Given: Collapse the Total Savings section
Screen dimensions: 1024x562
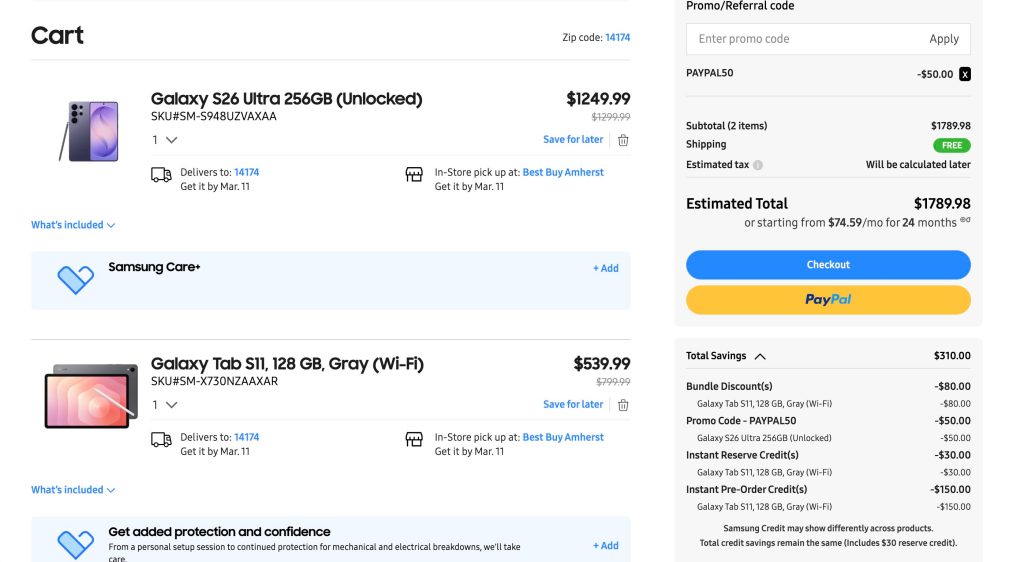Looking at the screenshot, I should click(760, 356).
